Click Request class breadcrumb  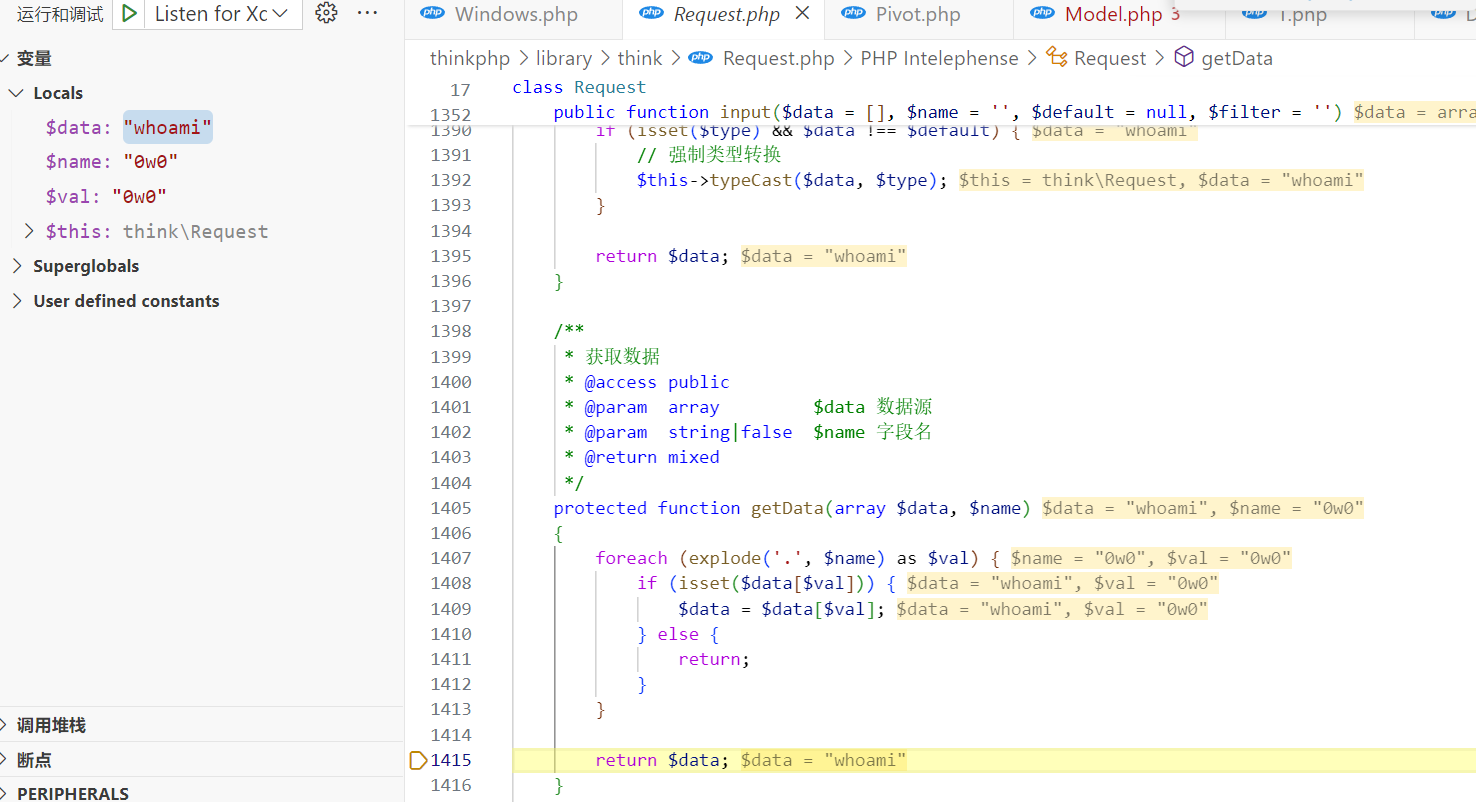point(1110,59)
